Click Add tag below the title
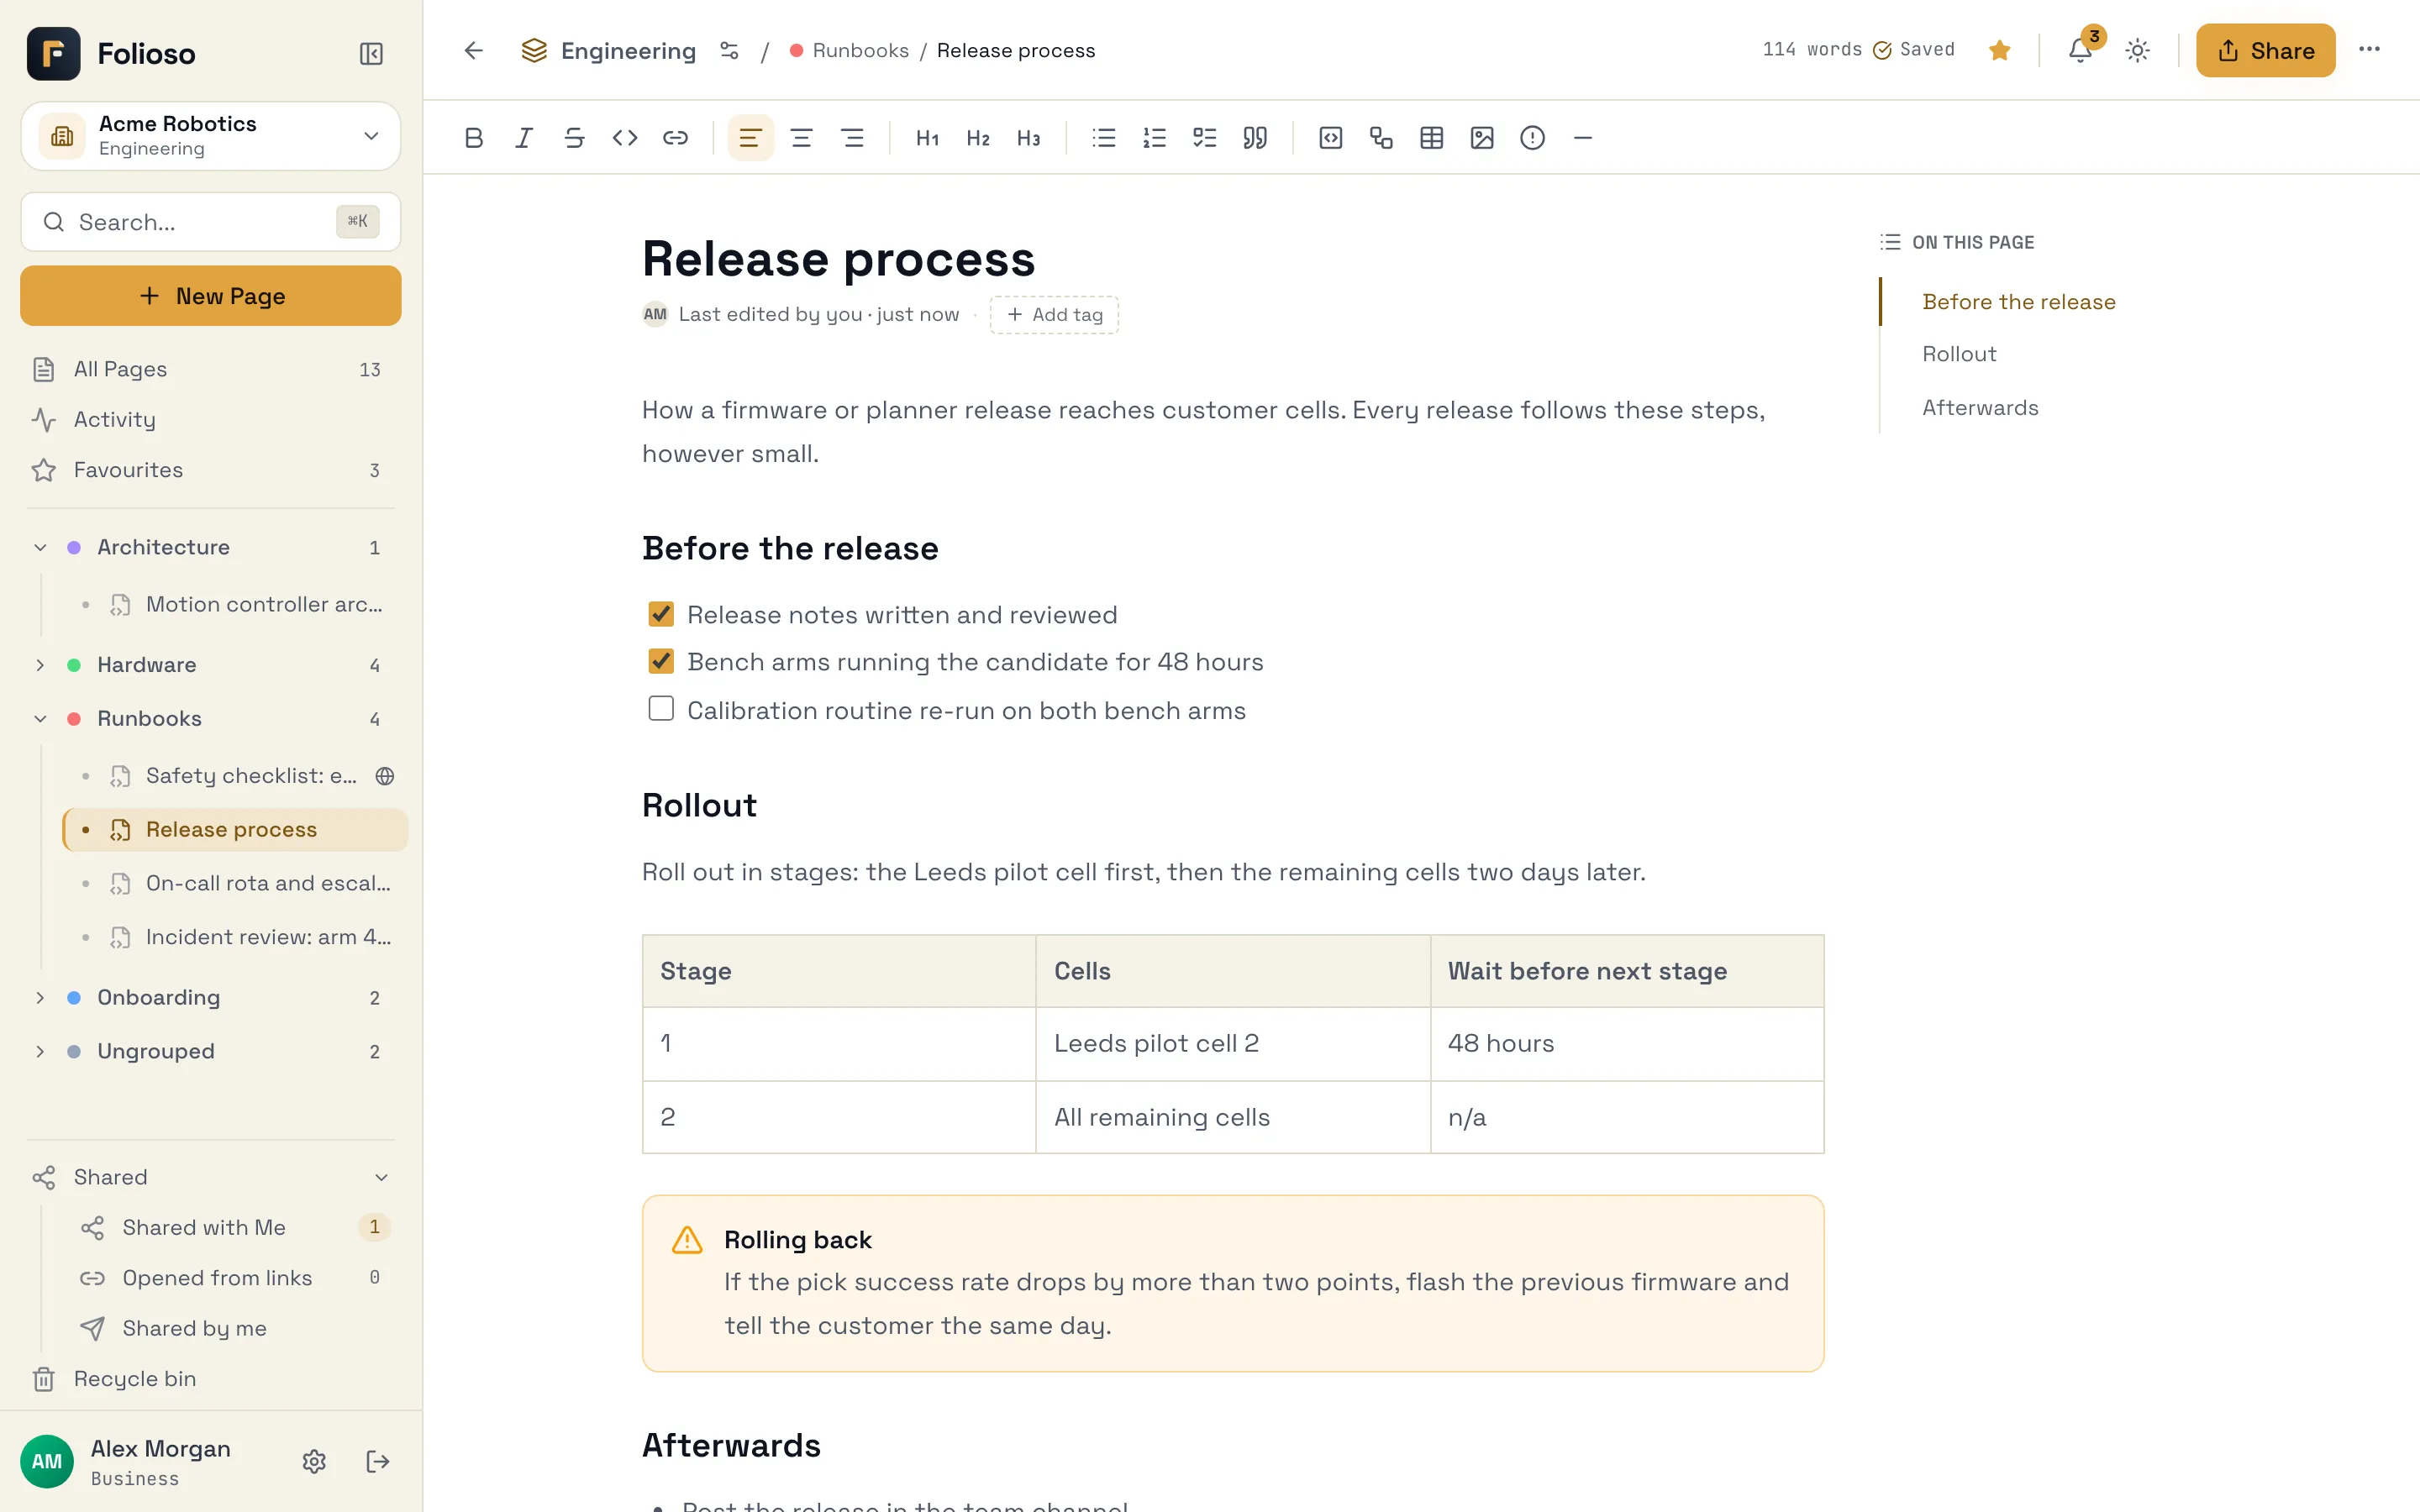This screenshot has height=1512, width=2420. point(1054,315)
